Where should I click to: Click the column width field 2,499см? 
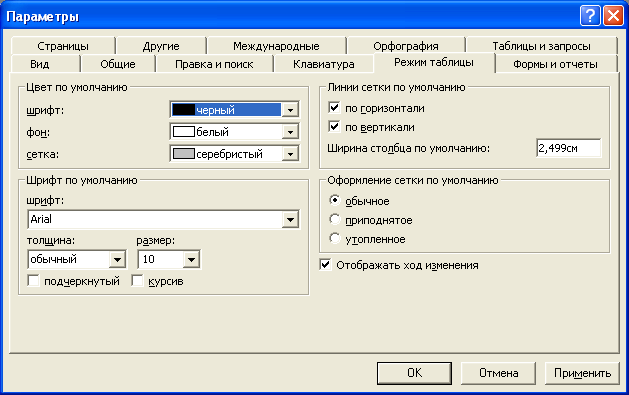pos(568,148)
